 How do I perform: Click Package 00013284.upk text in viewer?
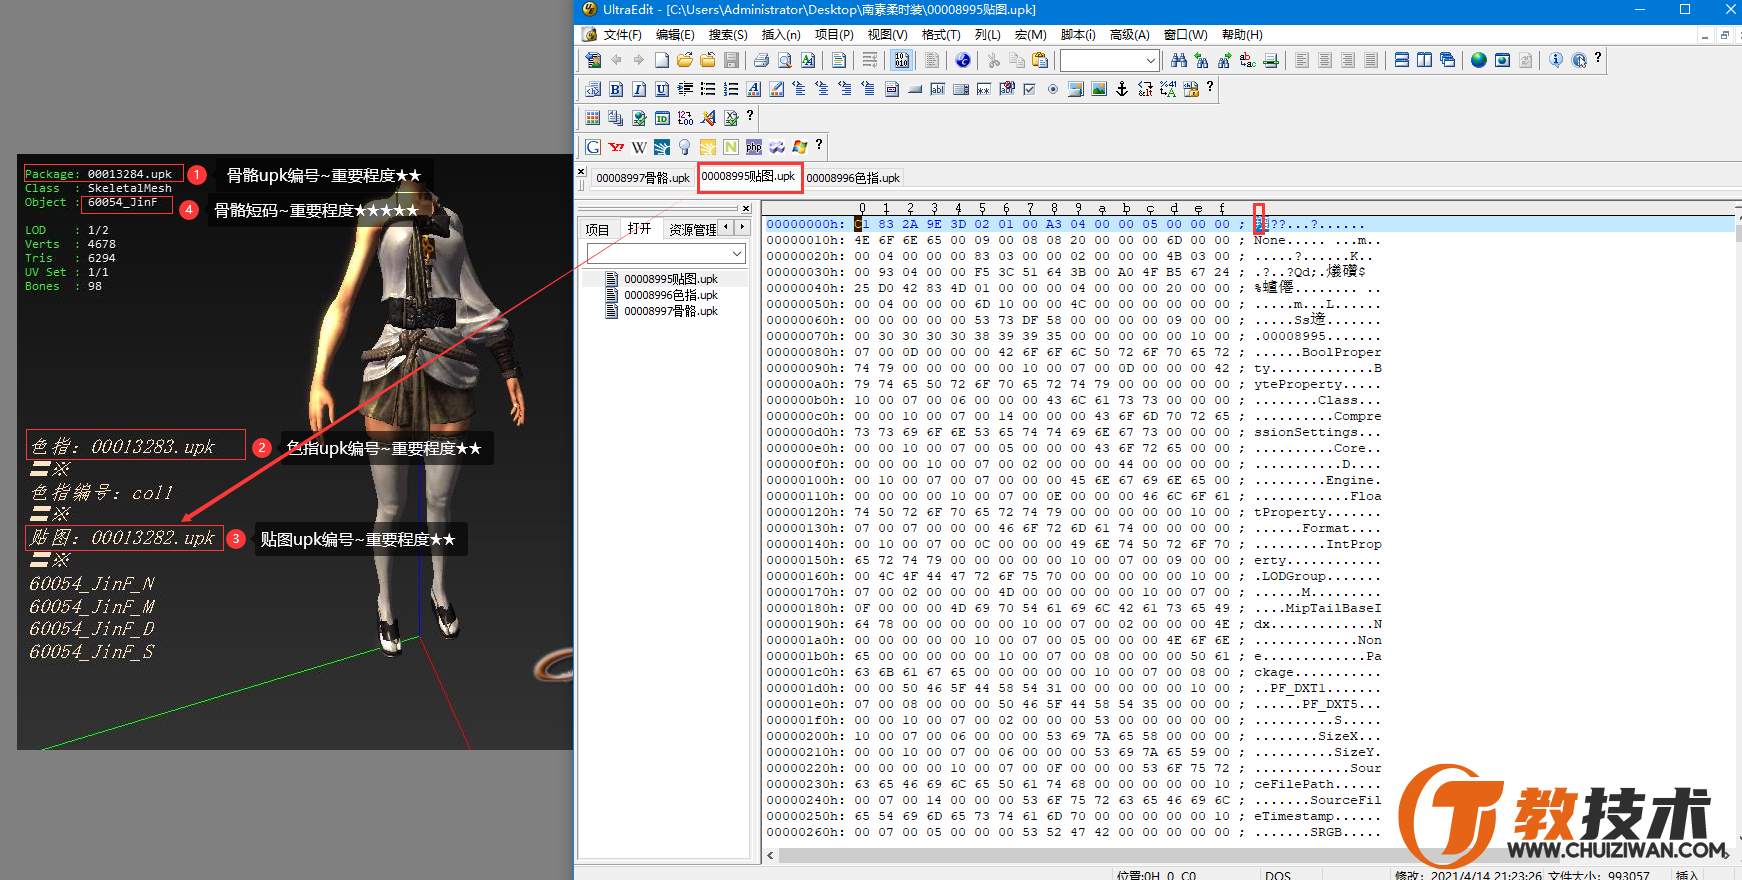[99, 174]
